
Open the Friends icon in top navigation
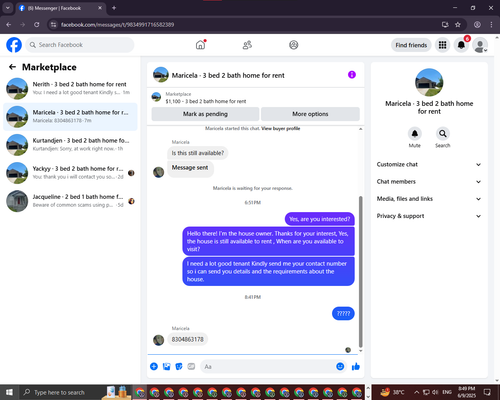point(247,45)
